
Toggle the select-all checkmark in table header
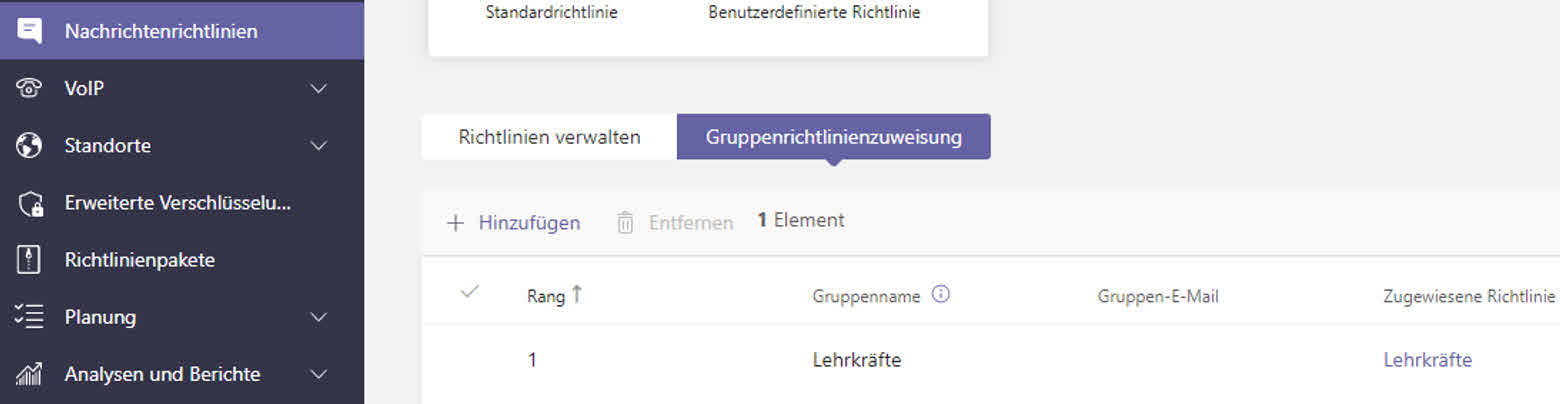pos(469,292)
